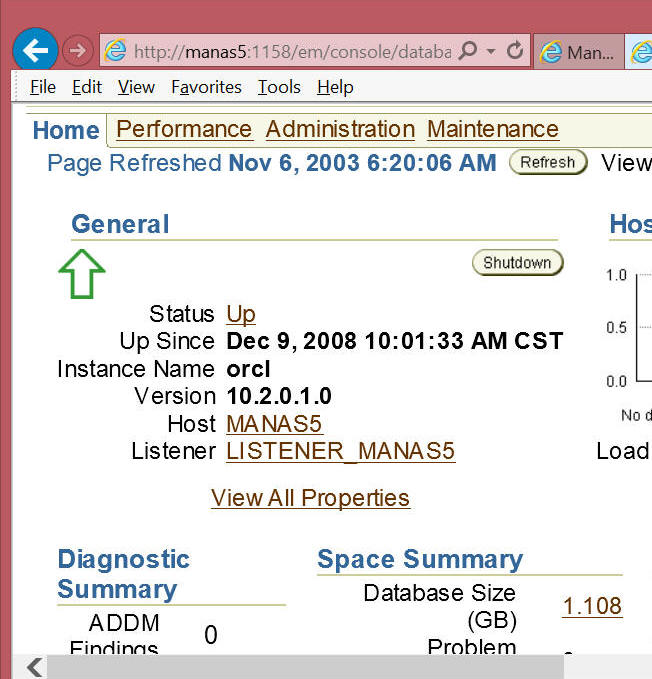Click the browser Forward arrow button

pos(77,50)
